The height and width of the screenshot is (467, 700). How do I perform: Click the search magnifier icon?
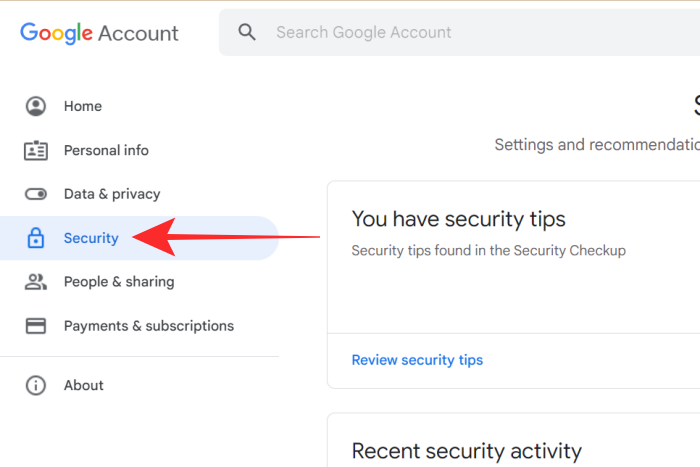point(247,32)
